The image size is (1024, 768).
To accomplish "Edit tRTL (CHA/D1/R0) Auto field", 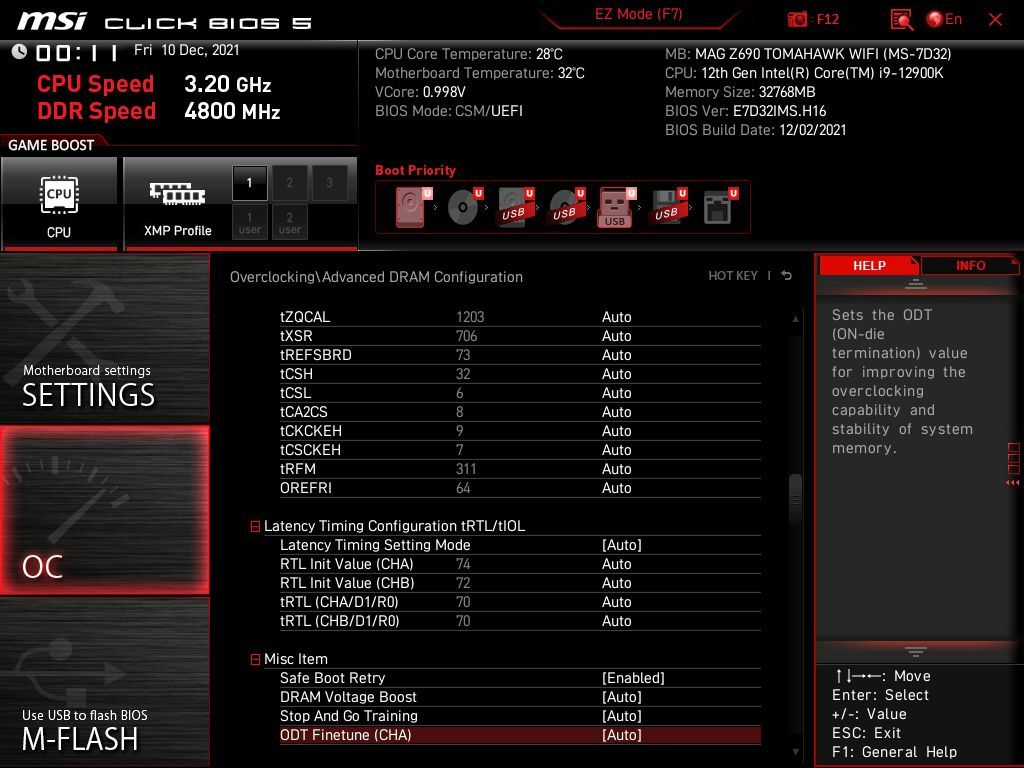I will click(616, 601).
